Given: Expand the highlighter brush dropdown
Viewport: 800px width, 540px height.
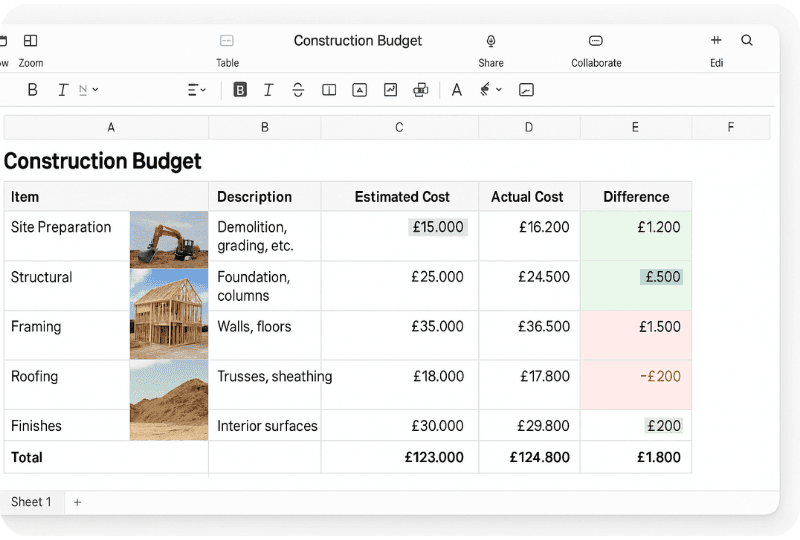Looking at the screenshot, I should (498, 90).
